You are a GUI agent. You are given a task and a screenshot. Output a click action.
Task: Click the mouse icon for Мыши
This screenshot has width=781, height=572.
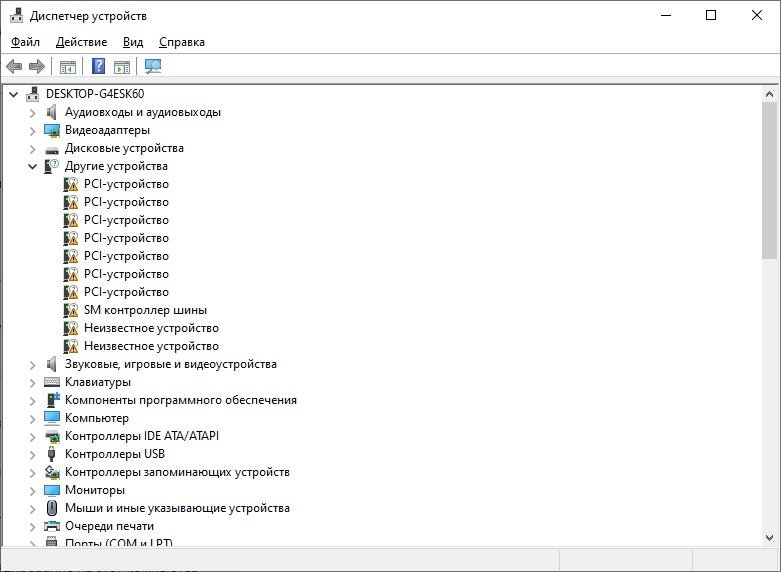click(x=52, y=508)
